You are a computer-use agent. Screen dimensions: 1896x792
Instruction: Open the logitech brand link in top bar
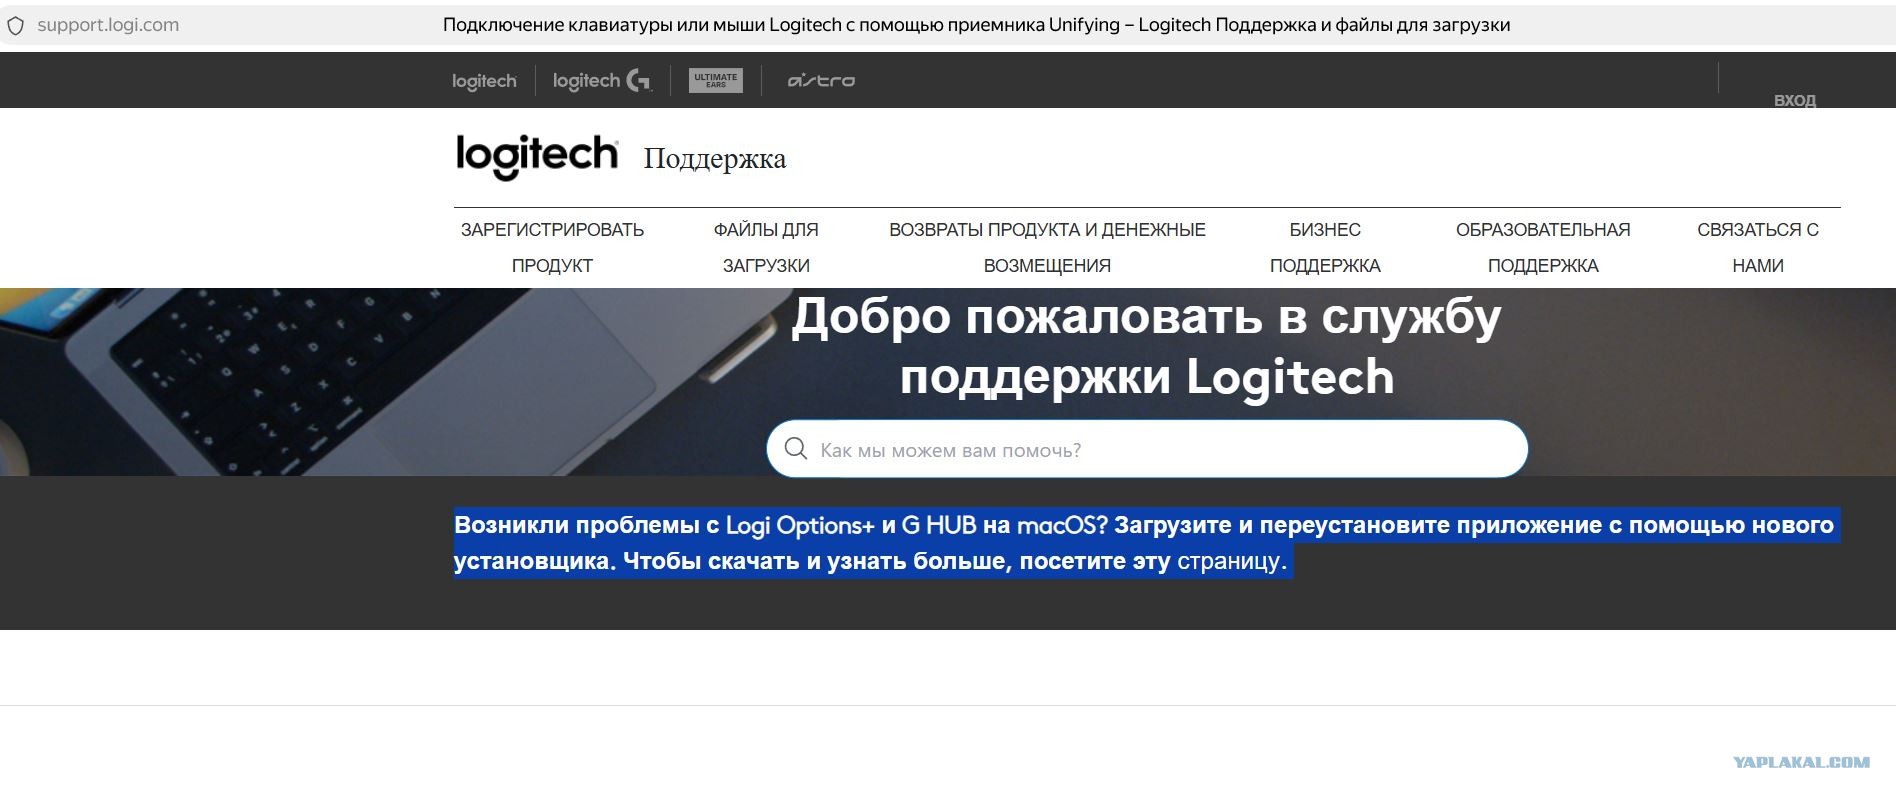point(484,81)
